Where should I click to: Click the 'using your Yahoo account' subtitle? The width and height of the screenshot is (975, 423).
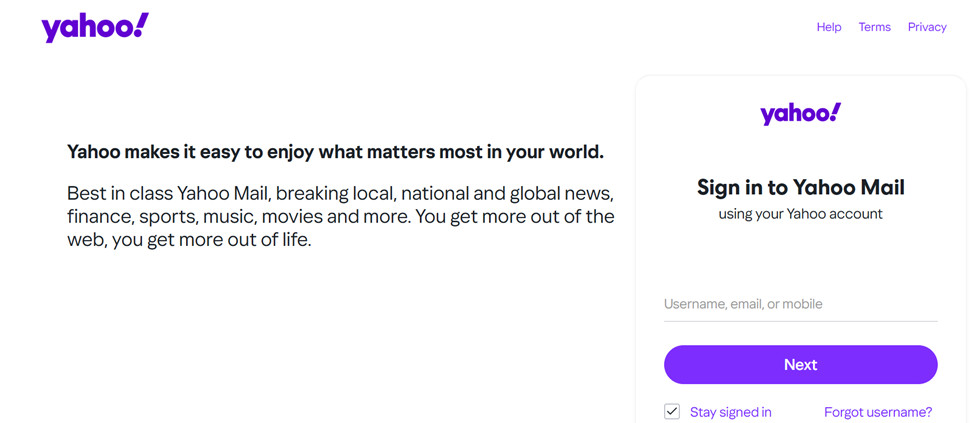pos(800,214)
